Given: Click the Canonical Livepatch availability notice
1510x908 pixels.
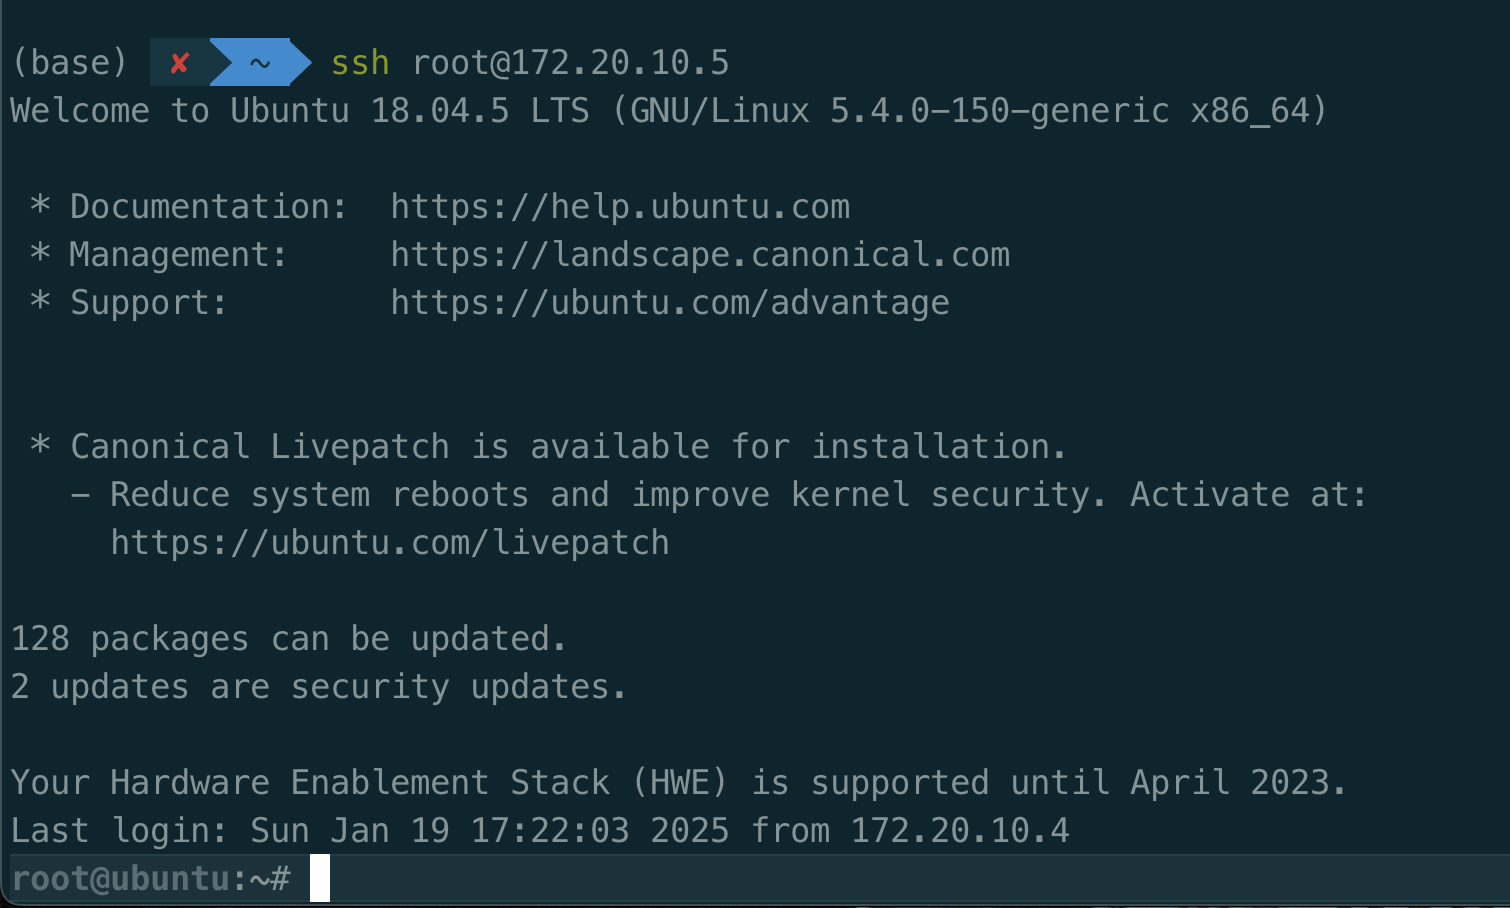Looking at the screenshot, I should (x=568, y=447).
